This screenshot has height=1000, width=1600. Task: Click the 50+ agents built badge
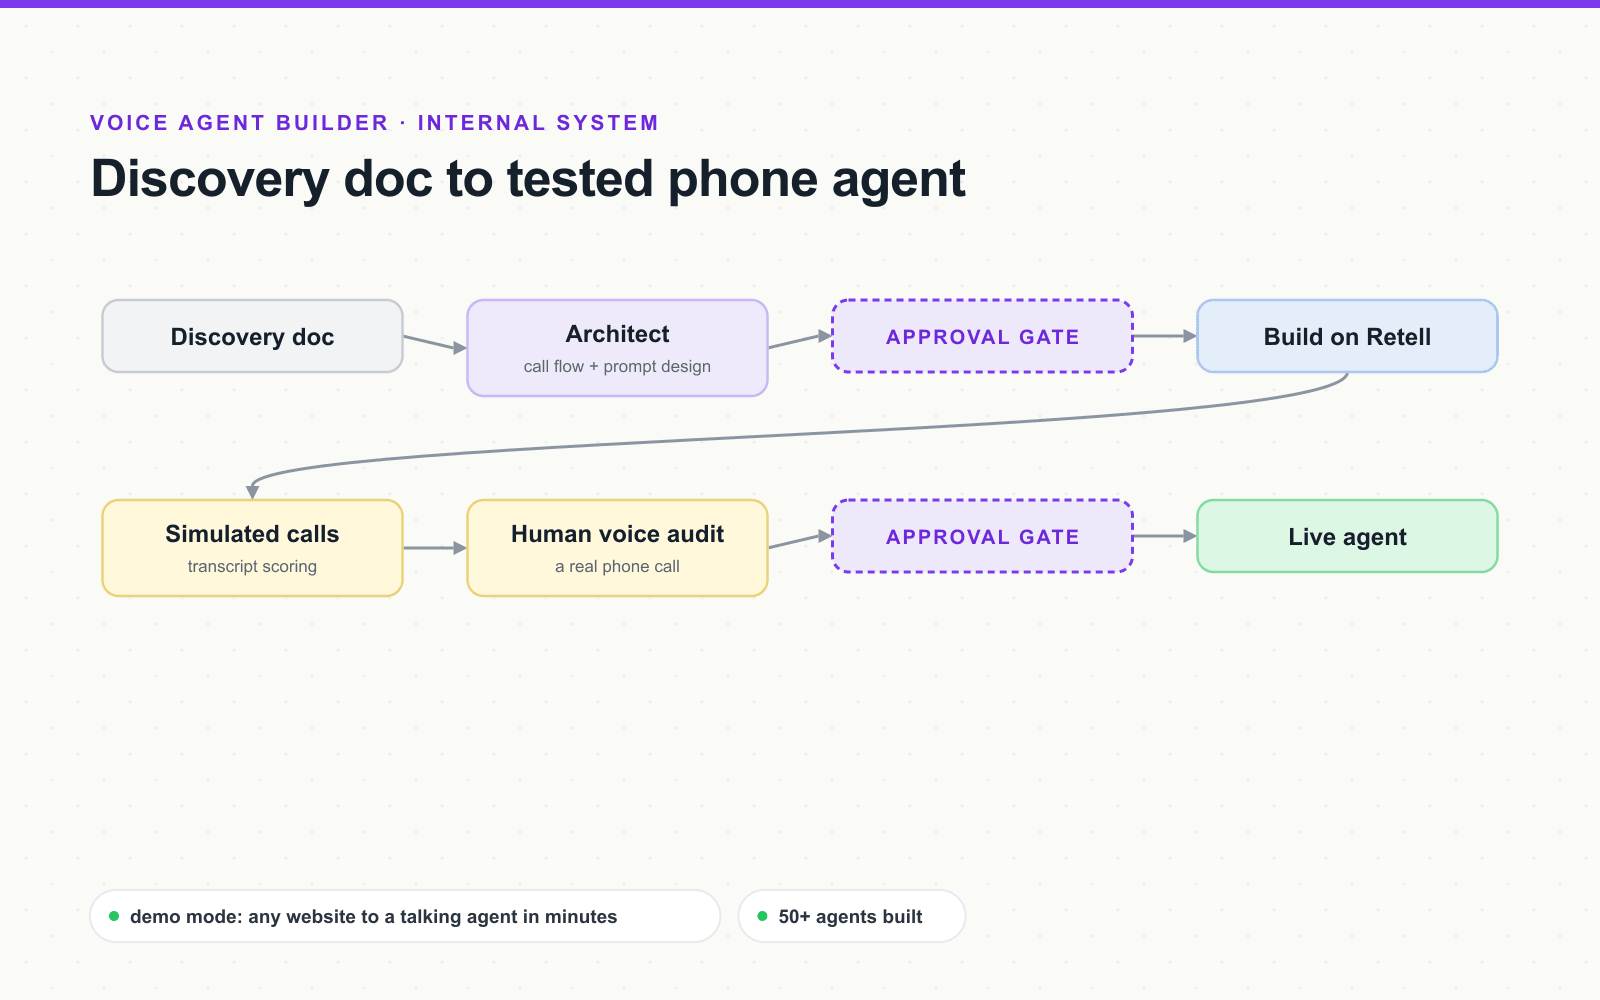tap(852, 916)
